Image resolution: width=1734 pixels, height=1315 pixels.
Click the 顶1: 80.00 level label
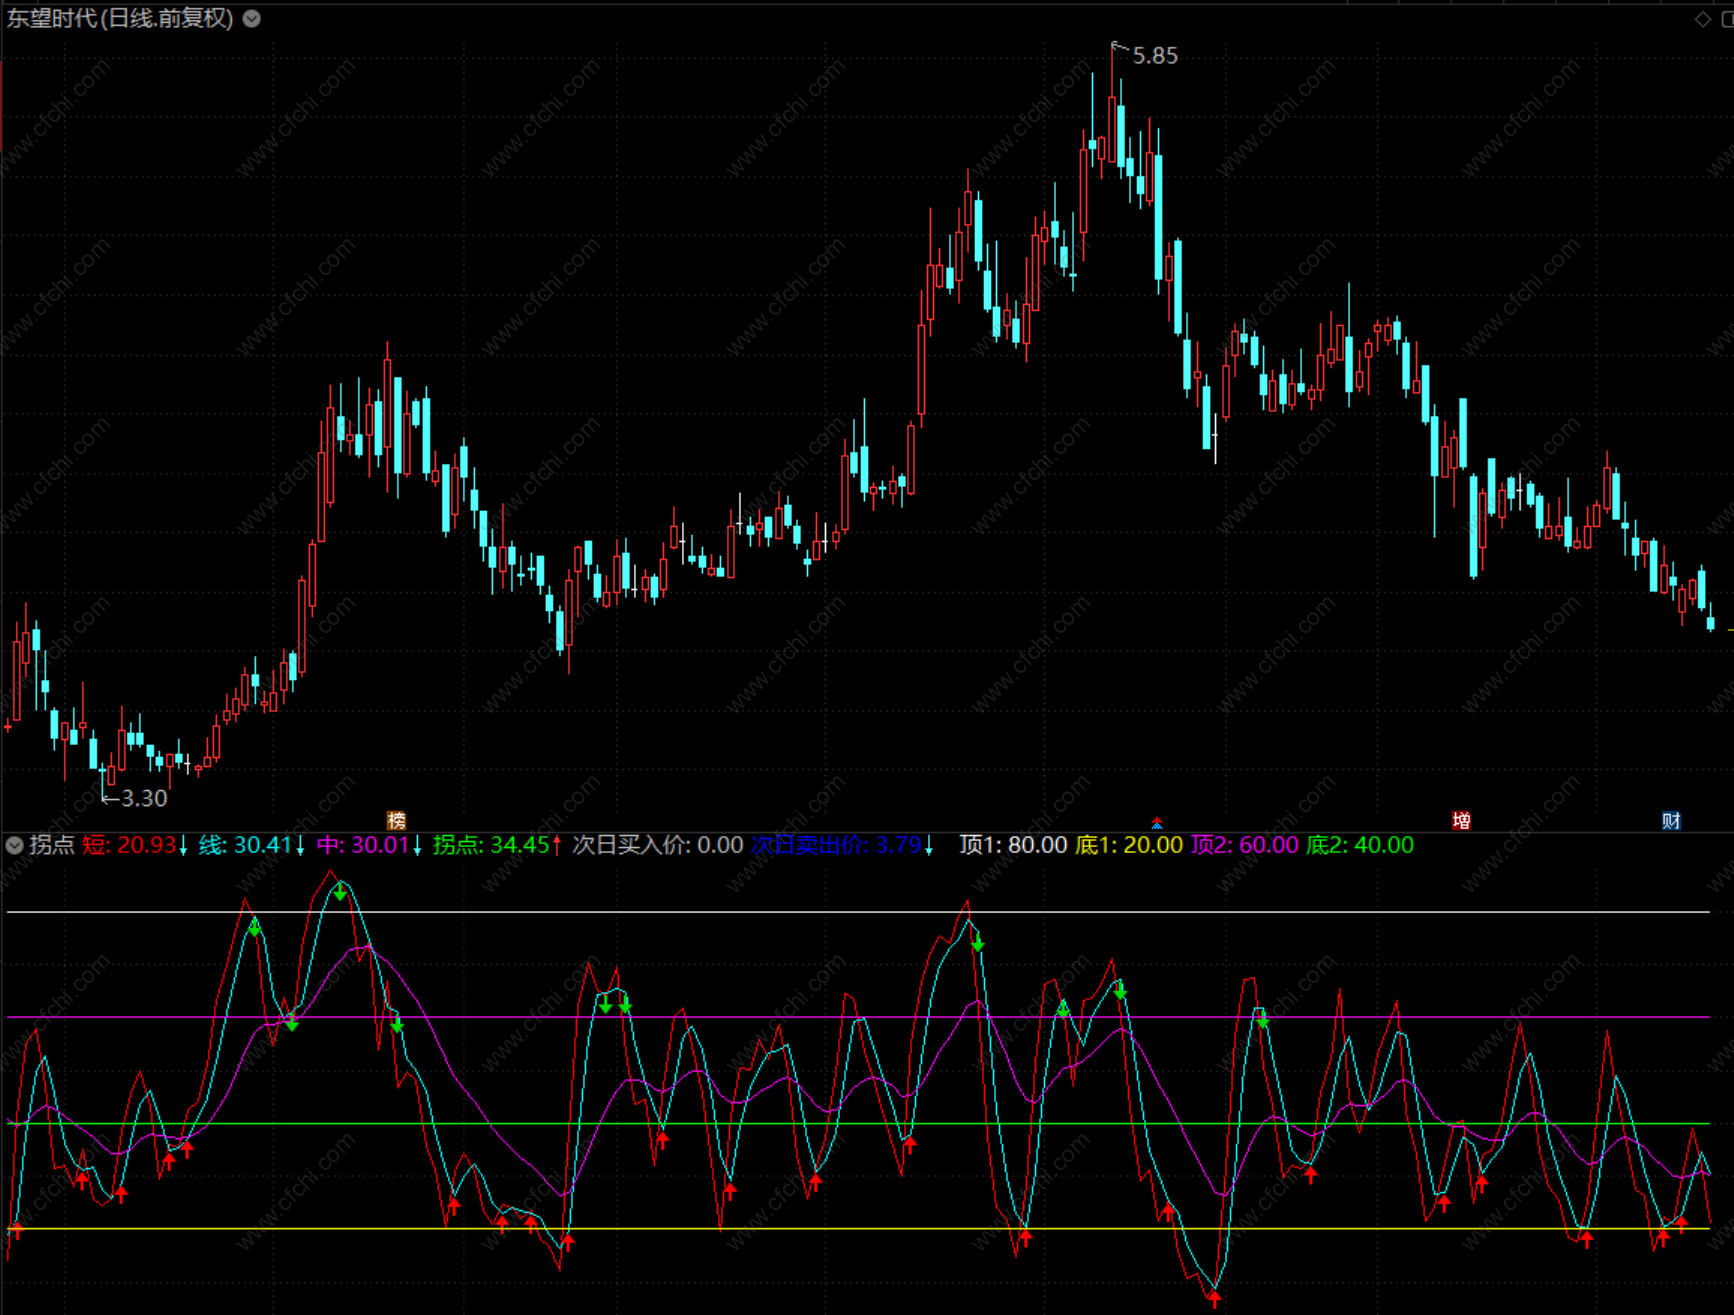point(1013,845)
